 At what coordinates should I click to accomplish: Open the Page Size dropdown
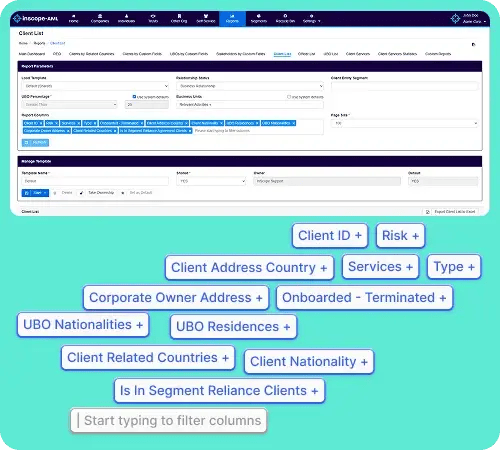pyautogui.click(x=404, y=123)
